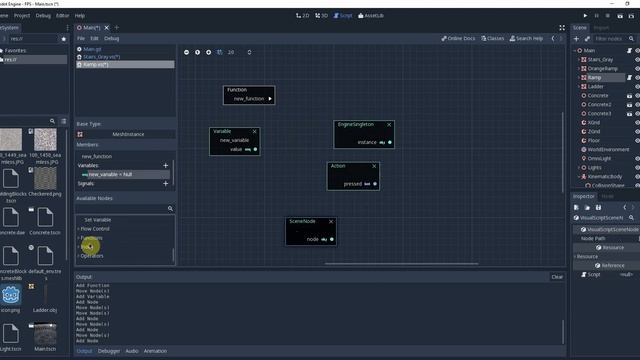Click the Action node pressed output port

tap(375, 184)
